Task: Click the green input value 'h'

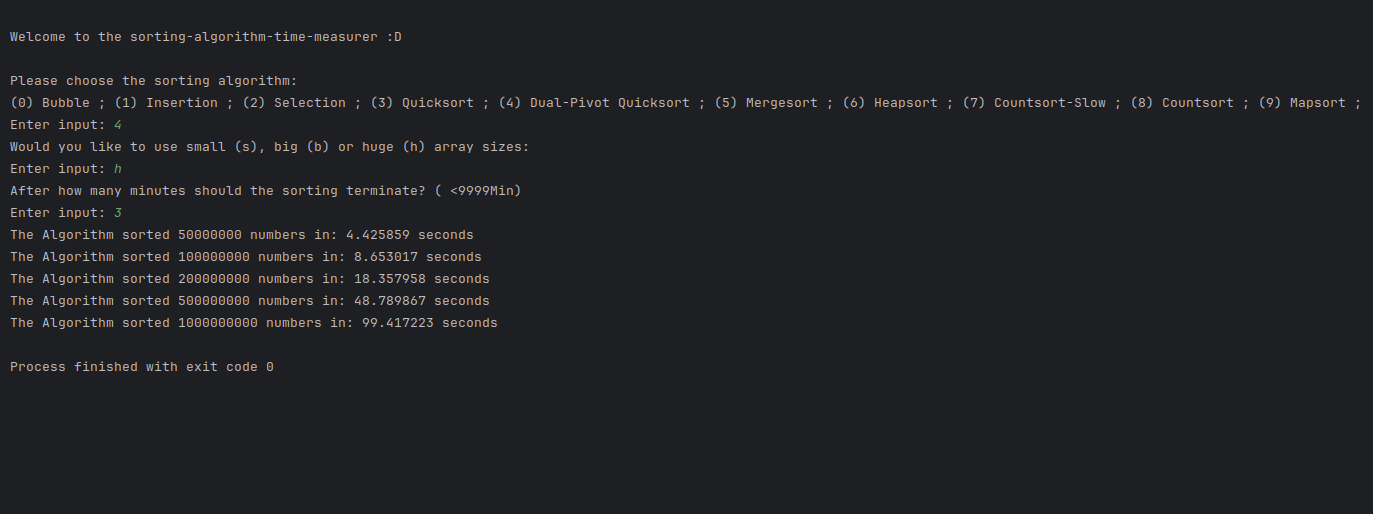Action: tap(118, 169)
